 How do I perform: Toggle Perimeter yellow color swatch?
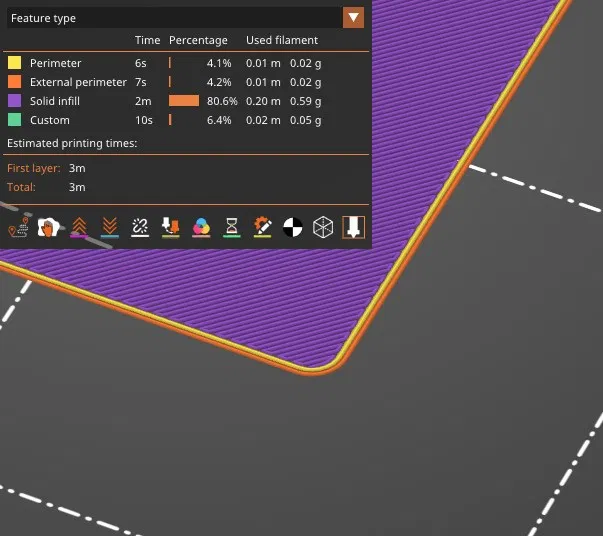coord(15,63)
